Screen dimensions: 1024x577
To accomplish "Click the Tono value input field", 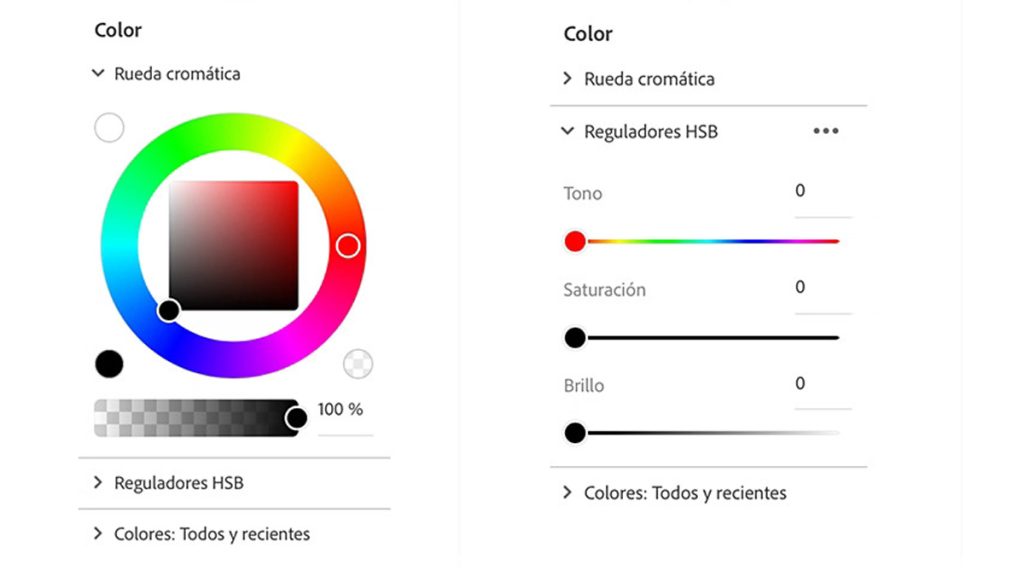I will [822, 192].
